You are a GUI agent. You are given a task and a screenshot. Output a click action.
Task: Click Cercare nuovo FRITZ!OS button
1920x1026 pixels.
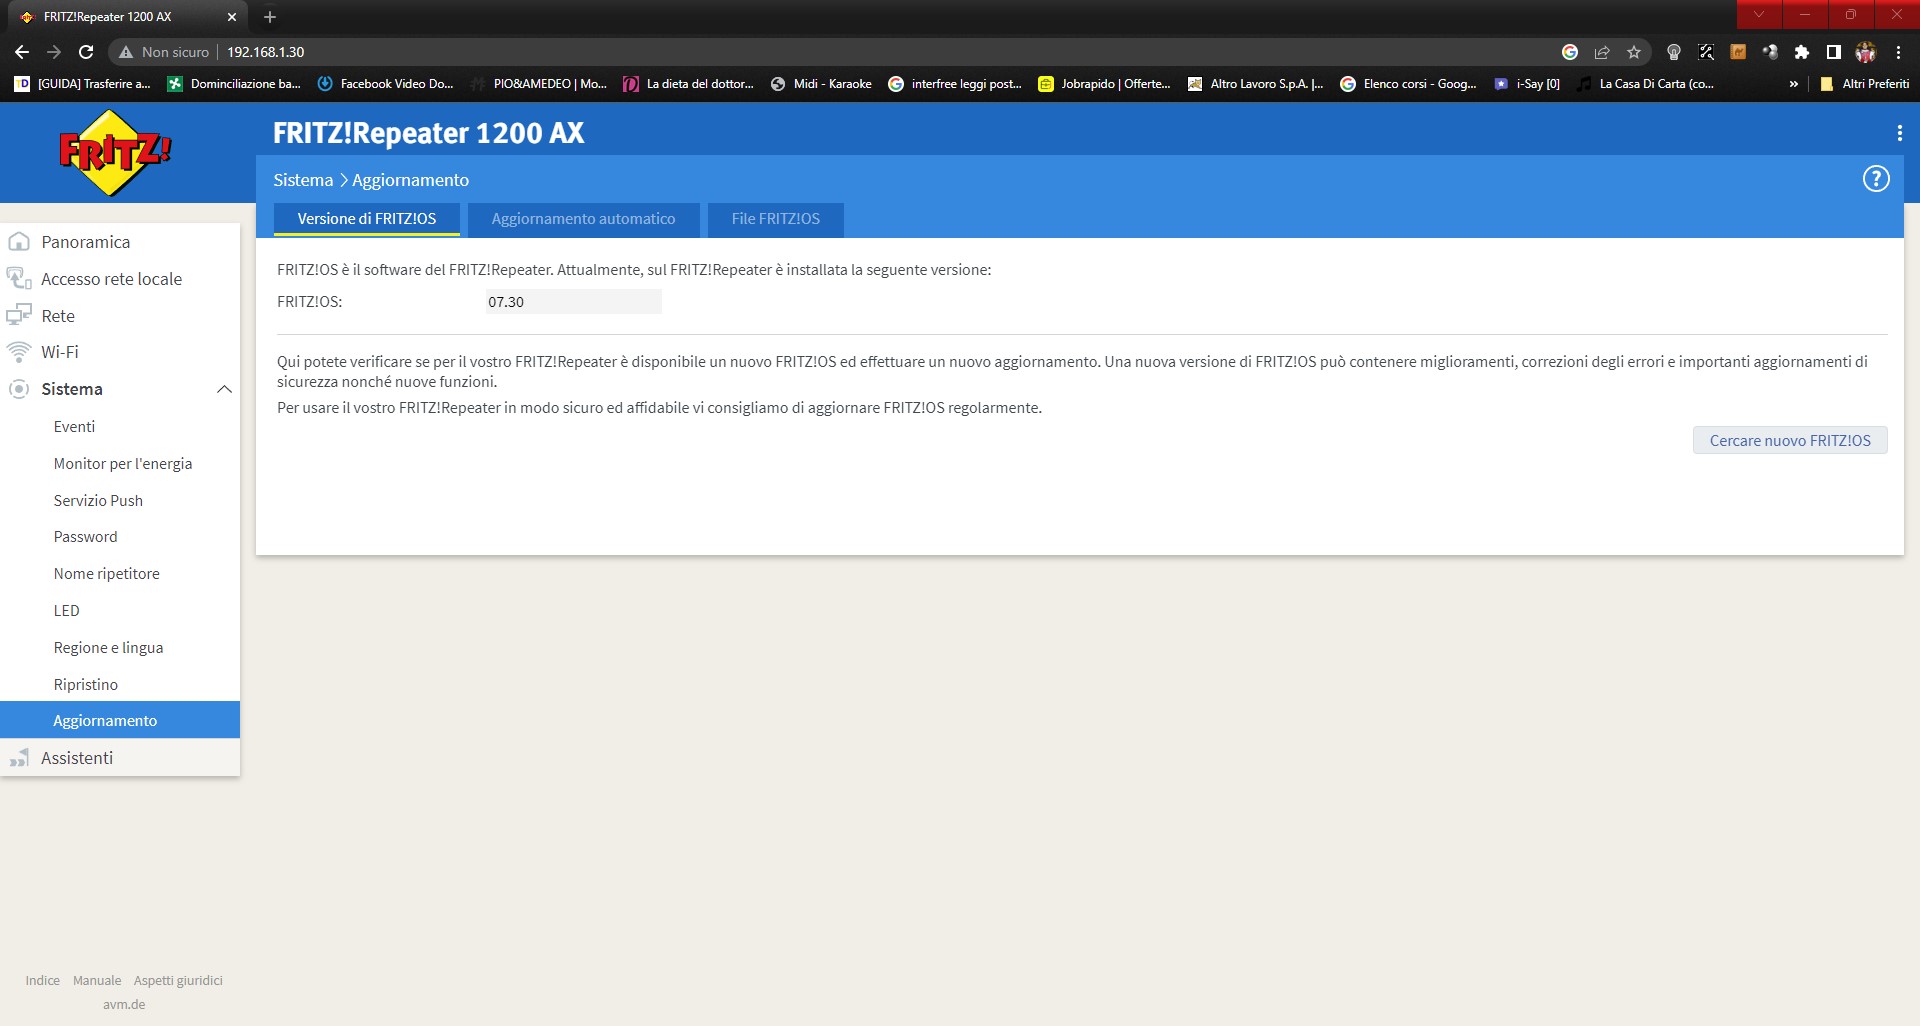(x=1790, y=440)
